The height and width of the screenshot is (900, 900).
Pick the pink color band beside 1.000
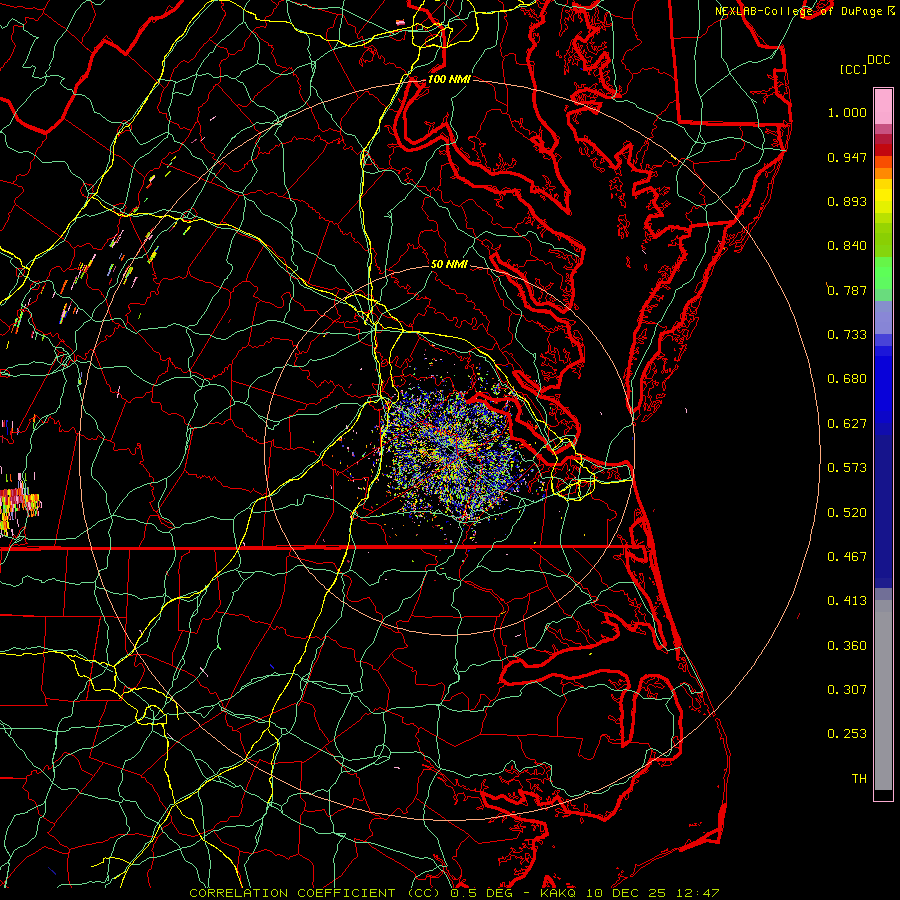click(883, 107)
